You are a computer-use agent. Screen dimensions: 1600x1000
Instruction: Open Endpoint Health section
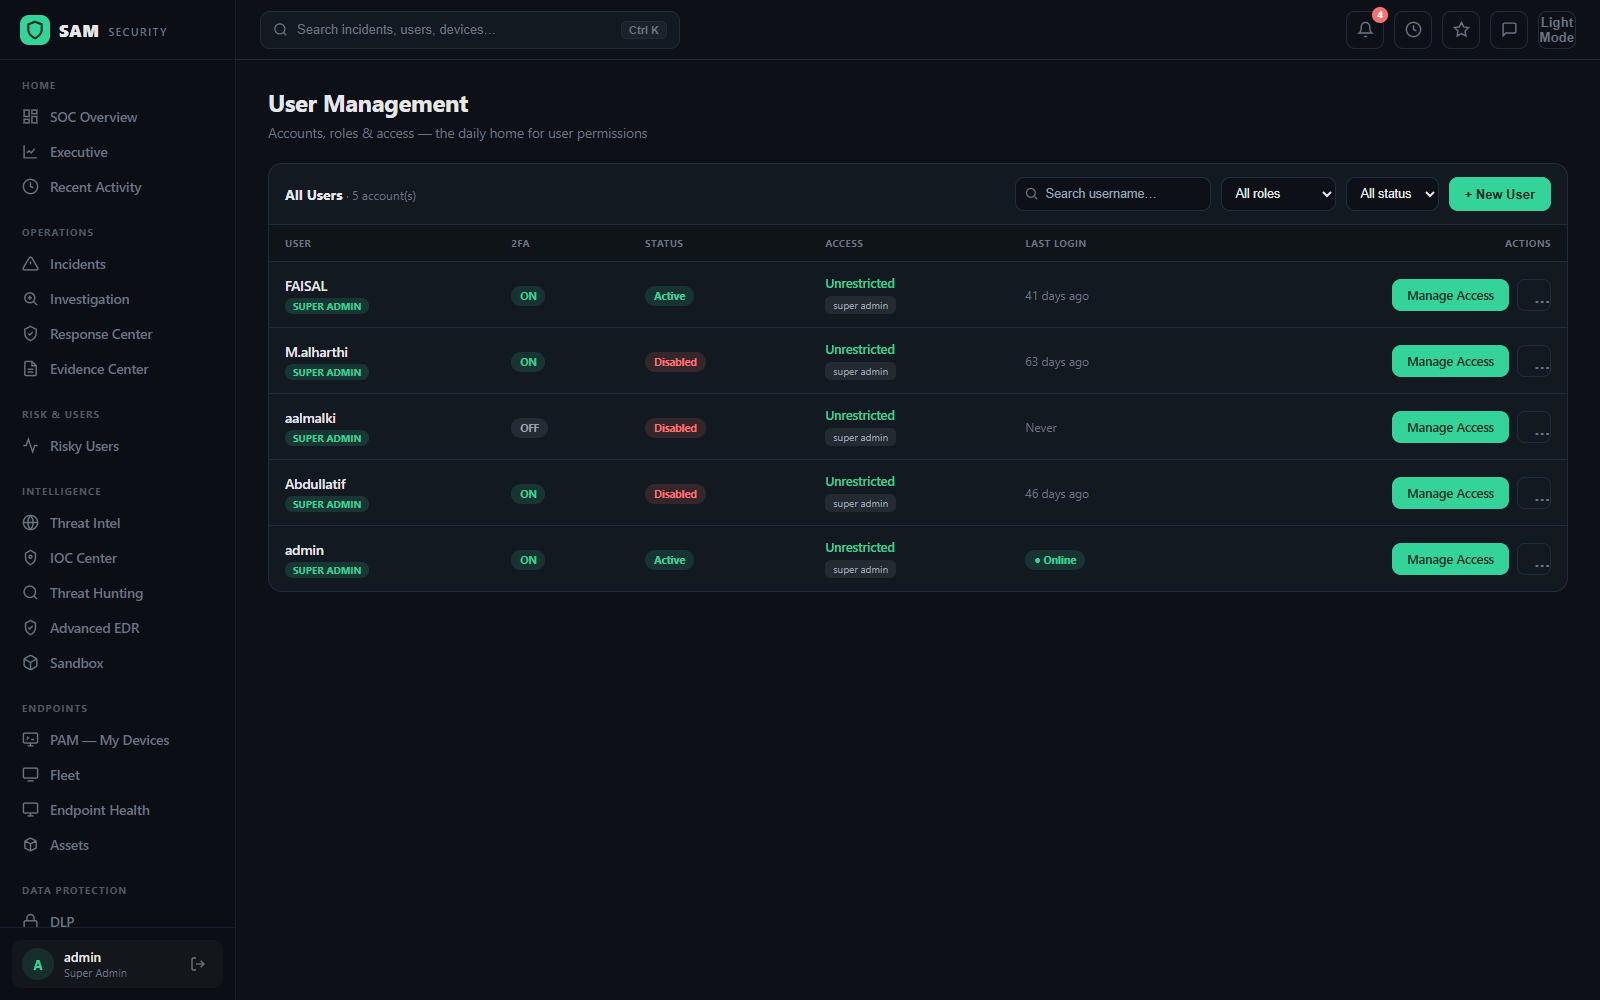(118, 810)
